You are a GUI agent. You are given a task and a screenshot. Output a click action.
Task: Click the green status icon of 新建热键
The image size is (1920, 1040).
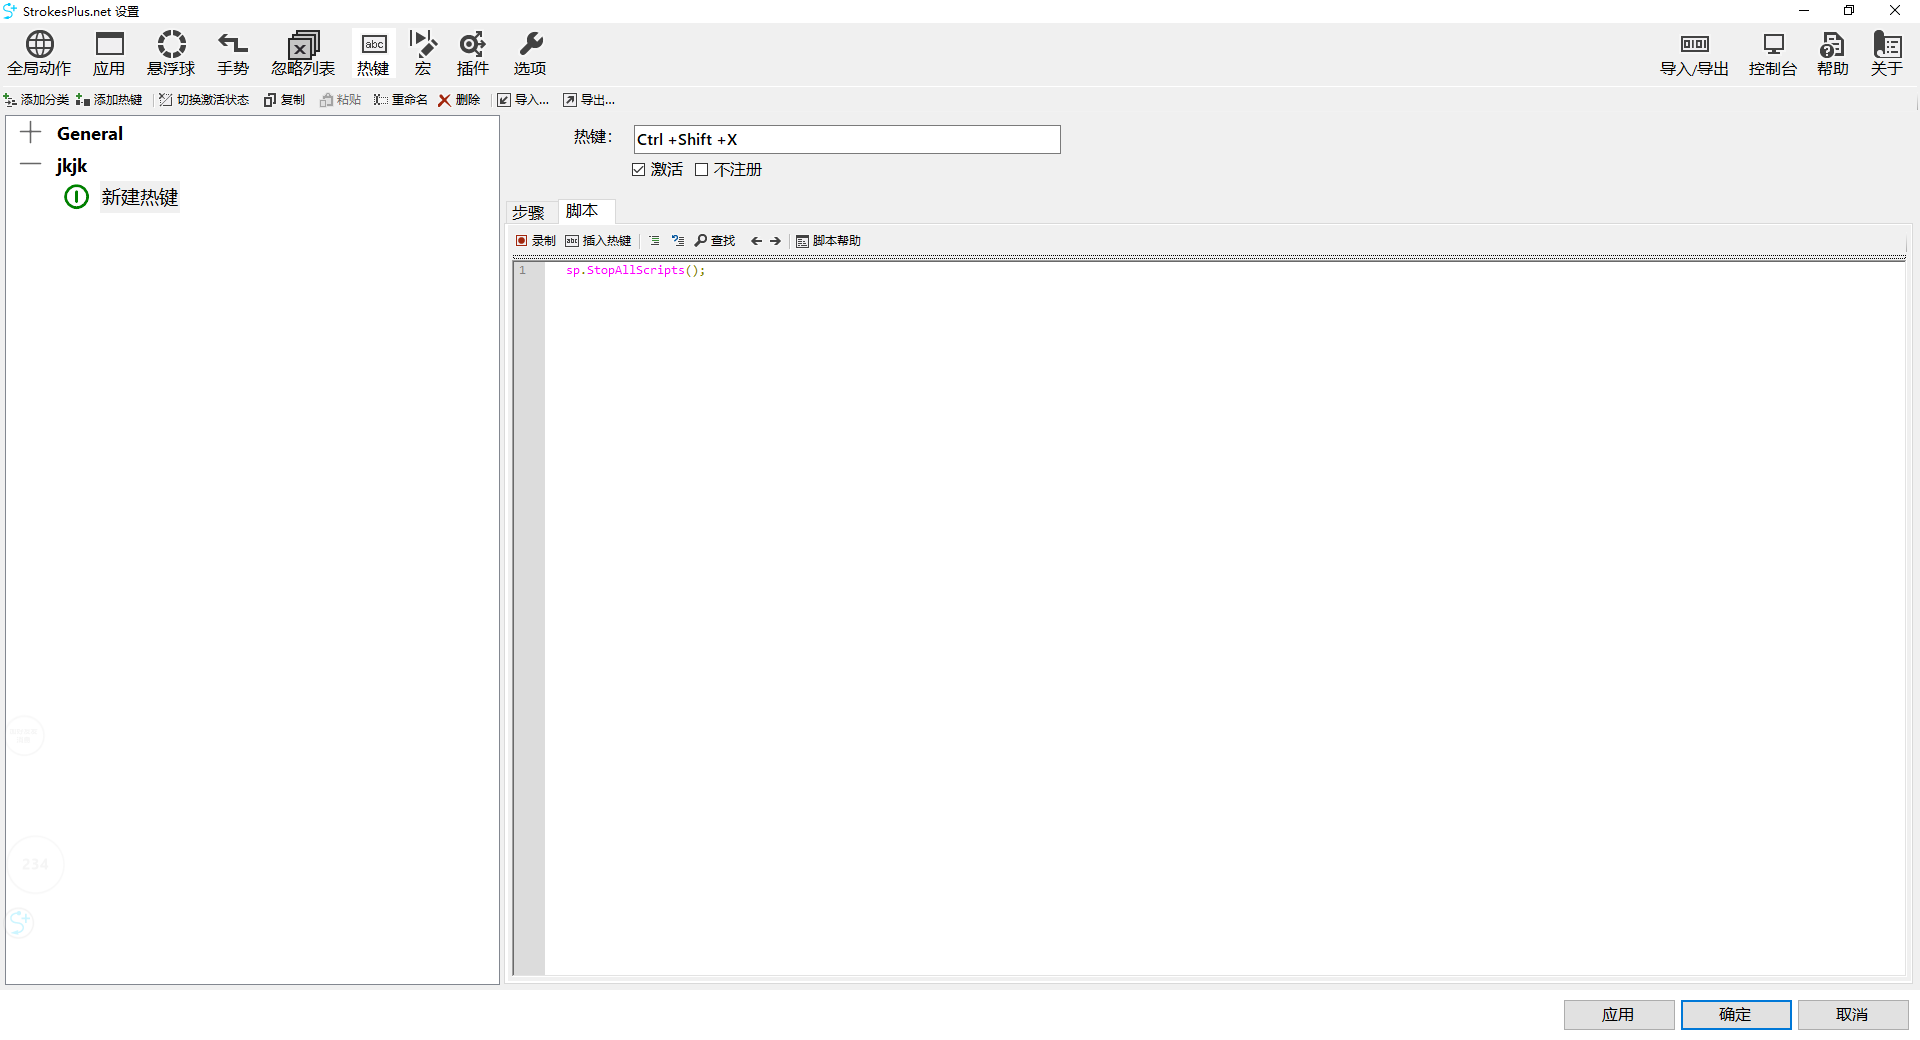77,197
